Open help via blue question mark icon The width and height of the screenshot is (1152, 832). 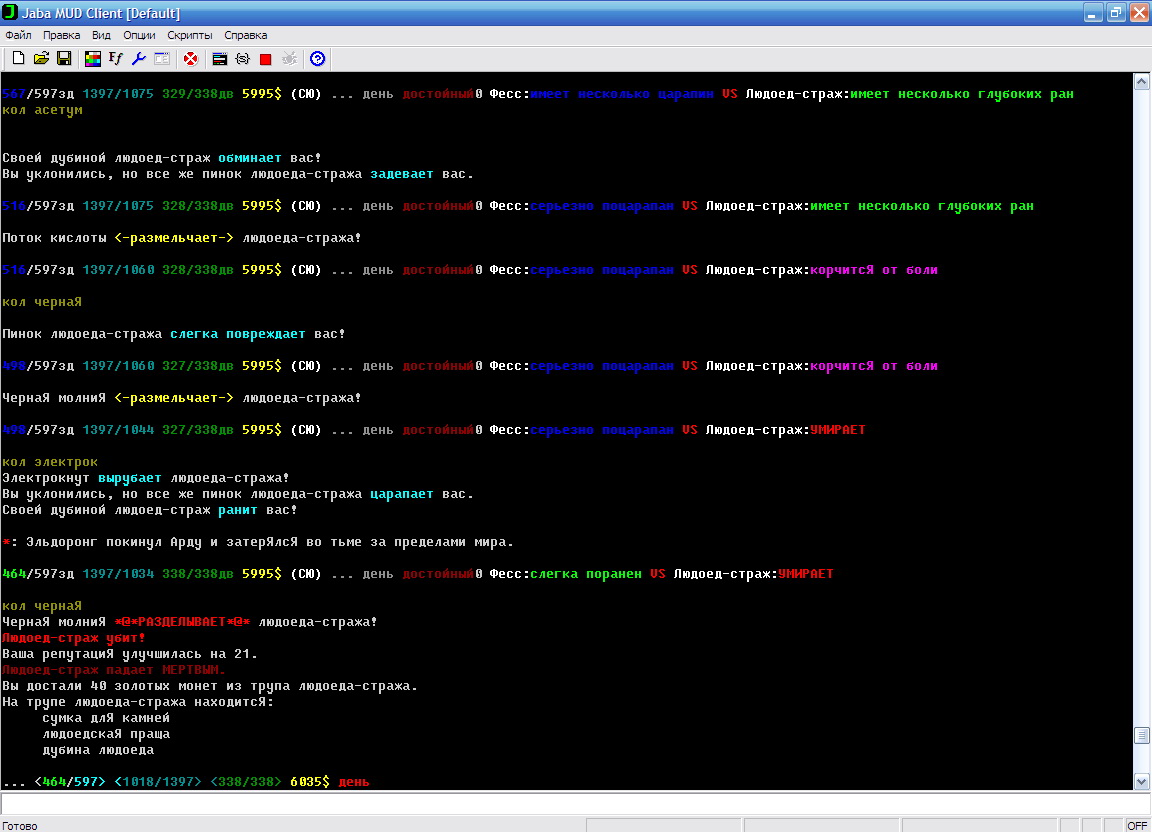pyautogui.click(x=317, y=59)
